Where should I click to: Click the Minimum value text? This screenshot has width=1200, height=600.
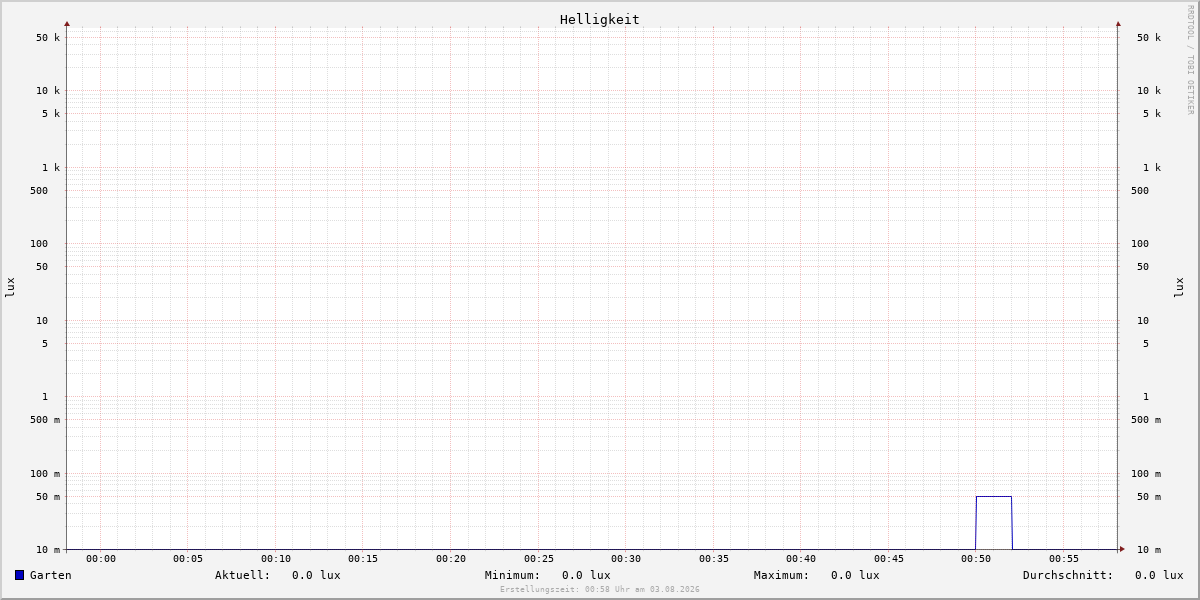pyautogui.click(x=586, y=575)
